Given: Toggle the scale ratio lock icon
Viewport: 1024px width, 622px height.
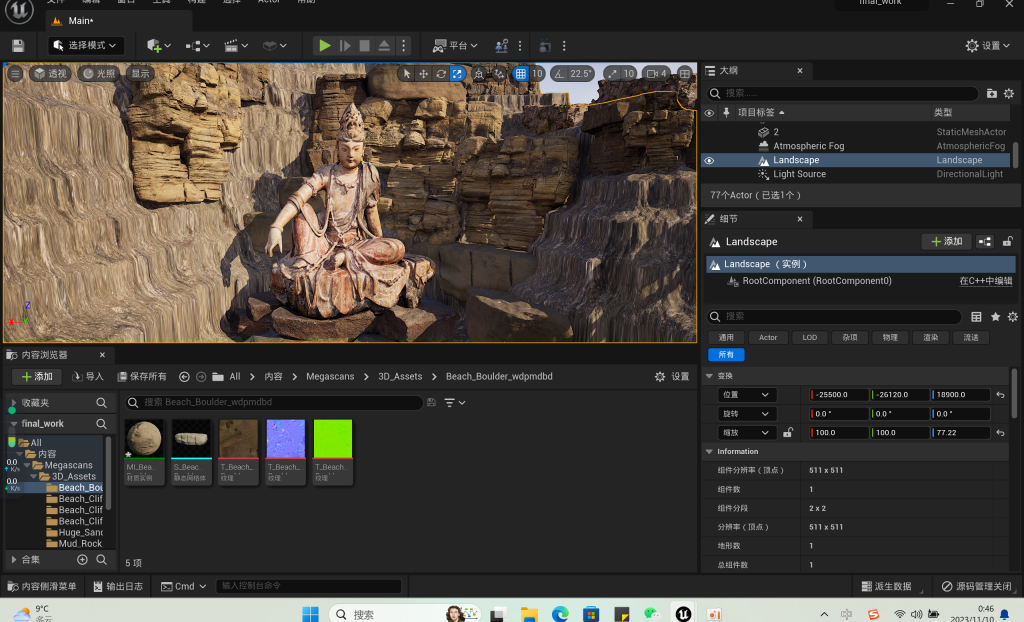Looking at the screenshot, I should pos(788,433).
